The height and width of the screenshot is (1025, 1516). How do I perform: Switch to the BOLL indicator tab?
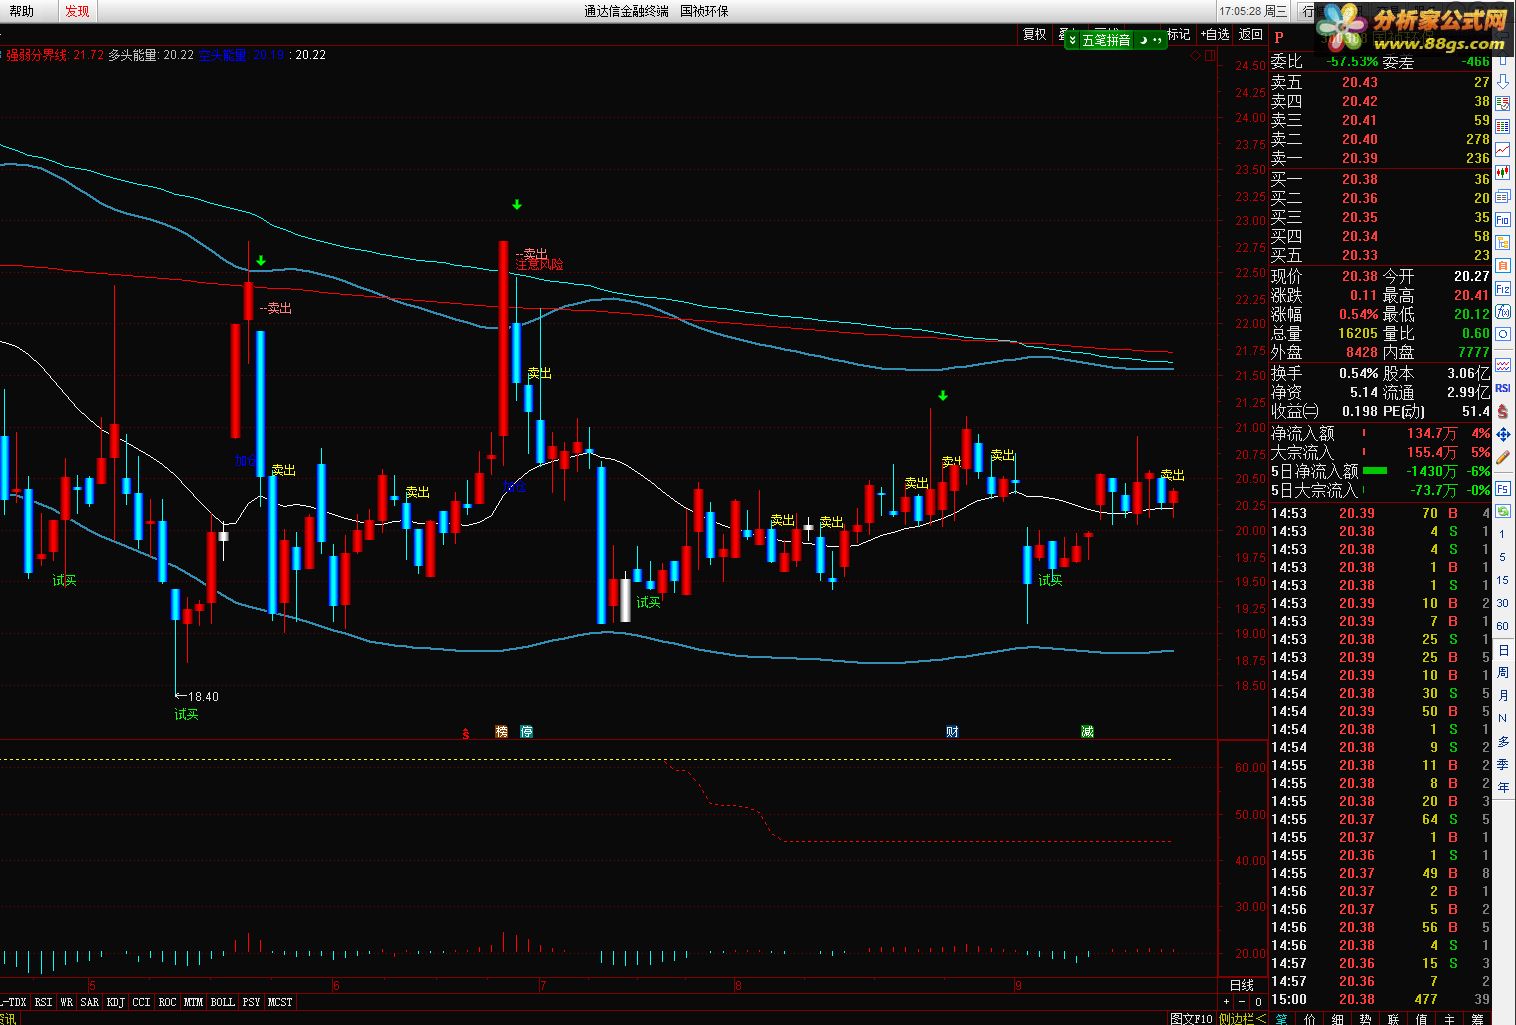pos(222,1002)
